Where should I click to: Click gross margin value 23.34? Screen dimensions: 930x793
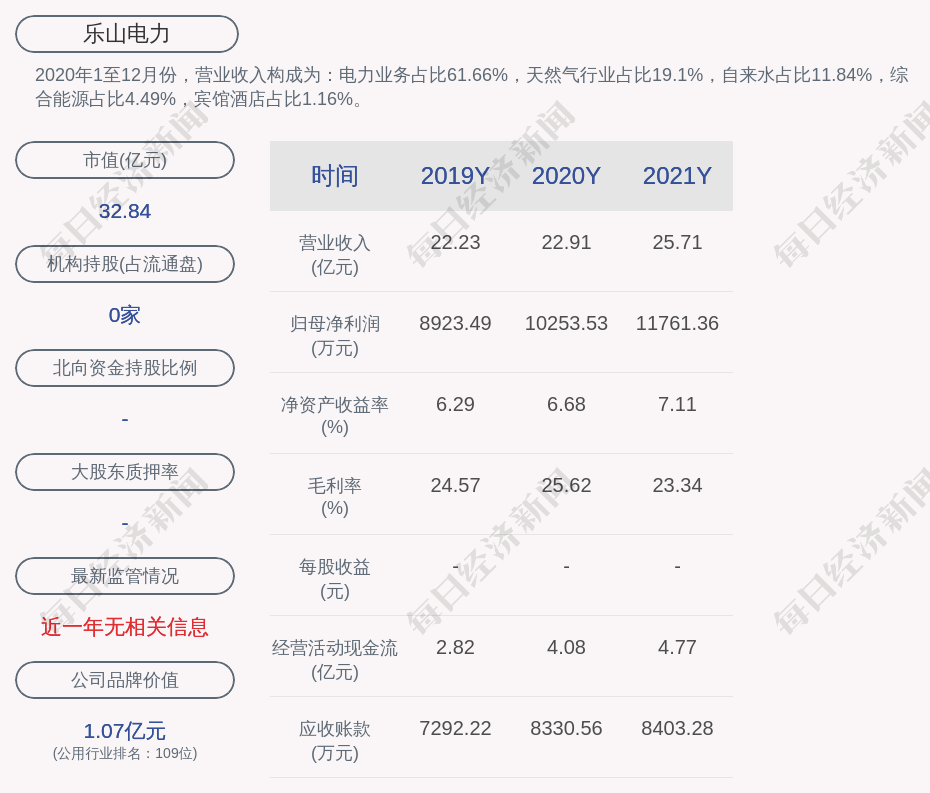tap(677, 485)
